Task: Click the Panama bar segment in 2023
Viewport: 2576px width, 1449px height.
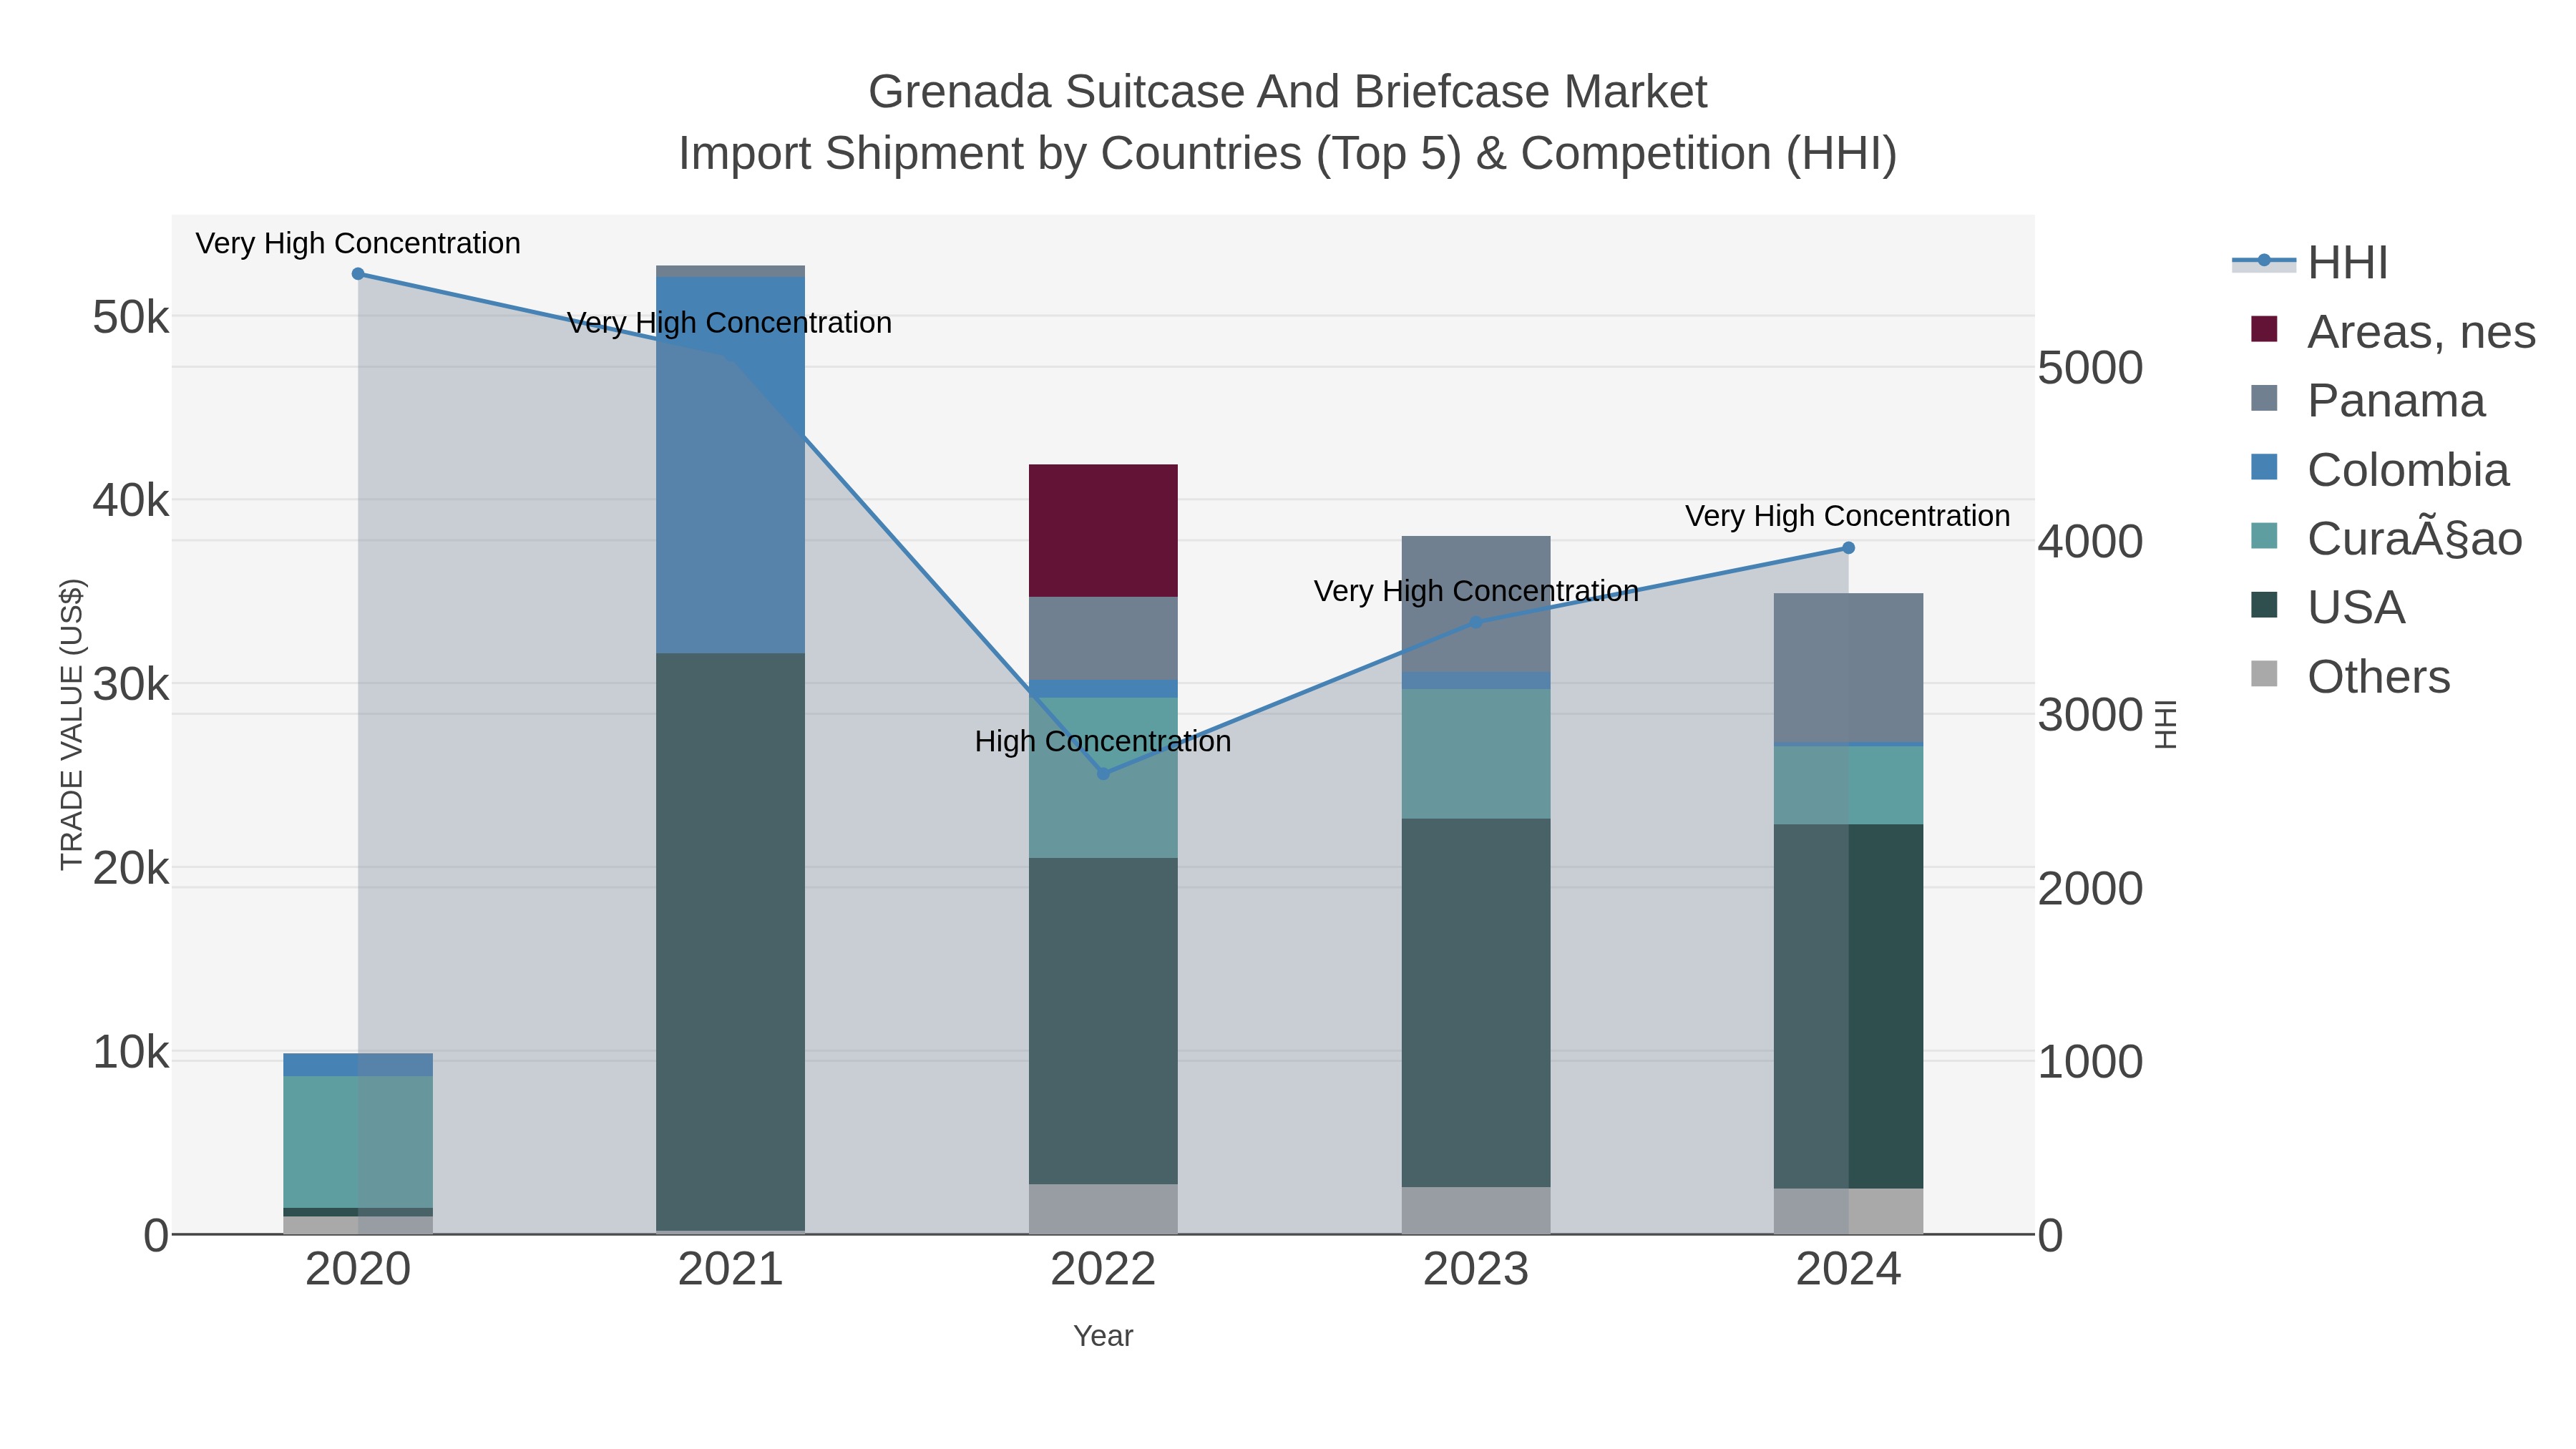Action: tap(1476, 604)
